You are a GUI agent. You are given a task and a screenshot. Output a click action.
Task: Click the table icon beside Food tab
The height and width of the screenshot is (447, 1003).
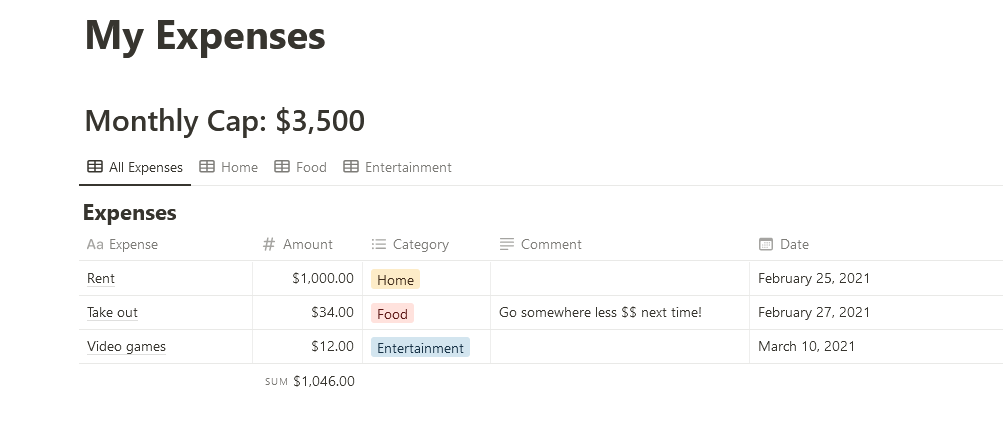pos(282,167)
